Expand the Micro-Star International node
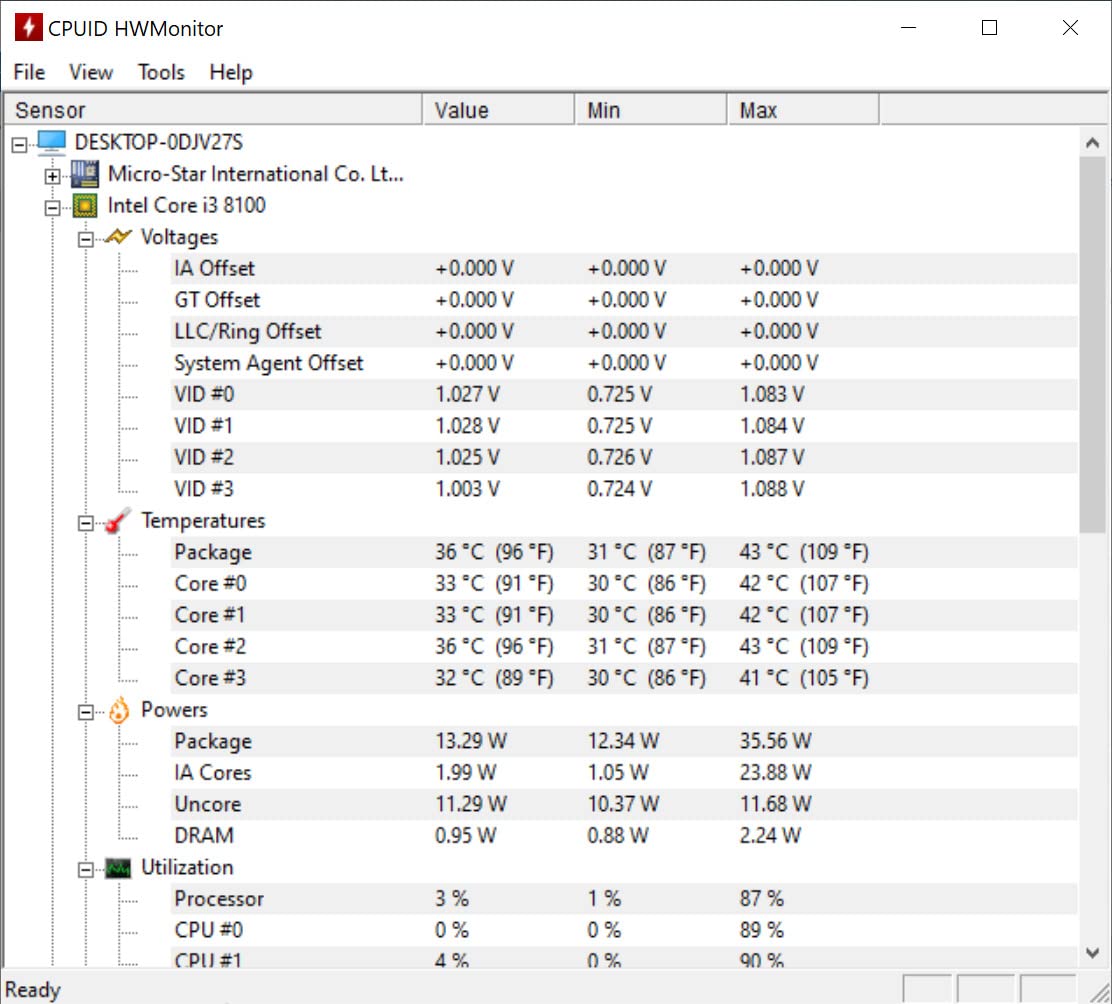The height and width of the screenshot is (1004, 1112). point(52,176)
